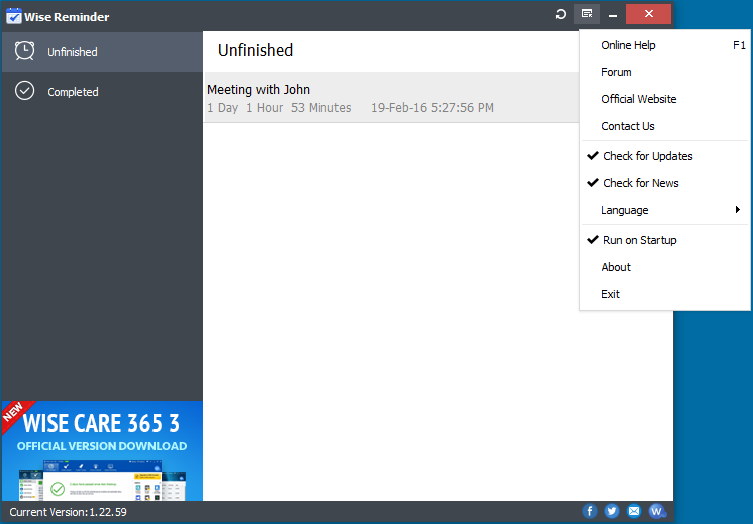
Task: Click the refresh icon in title bar
Action: click(562, 14)
